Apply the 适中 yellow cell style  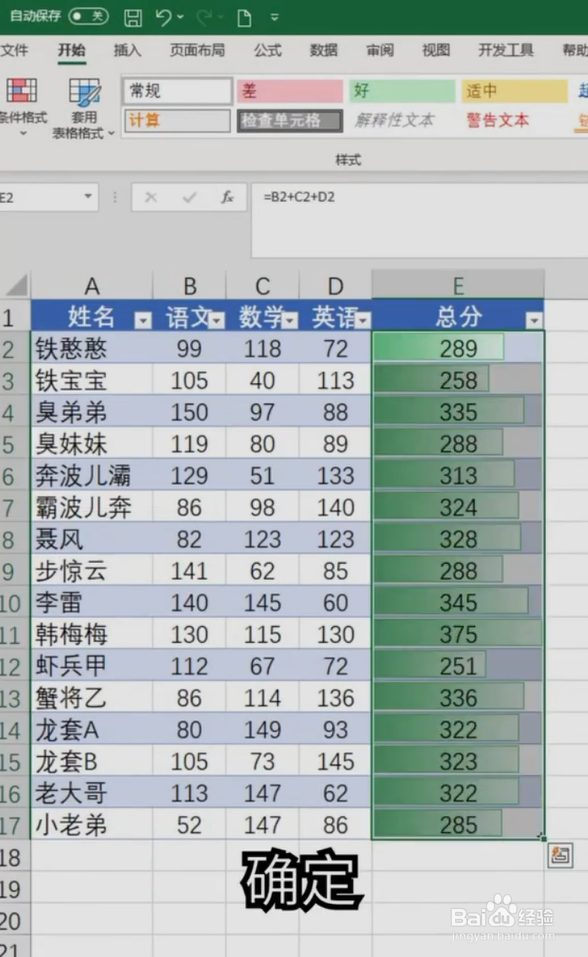click(x=514, y=91)
